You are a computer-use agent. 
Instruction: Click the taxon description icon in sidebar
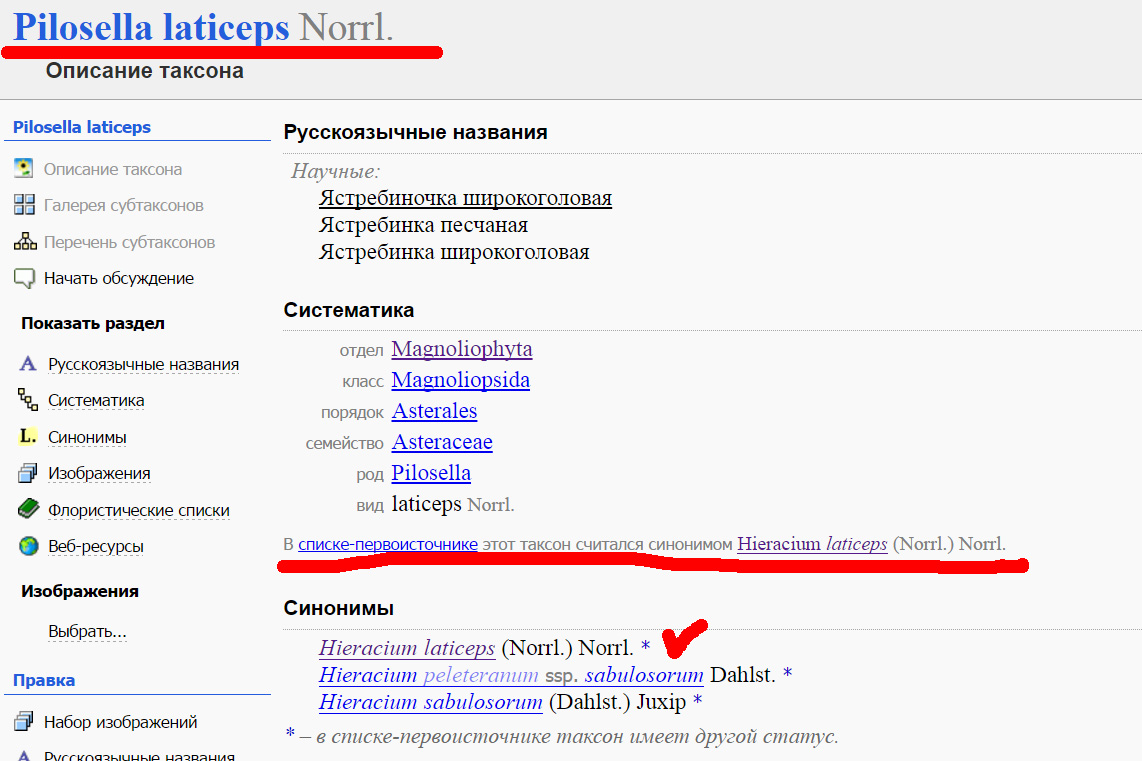point(25,169)
